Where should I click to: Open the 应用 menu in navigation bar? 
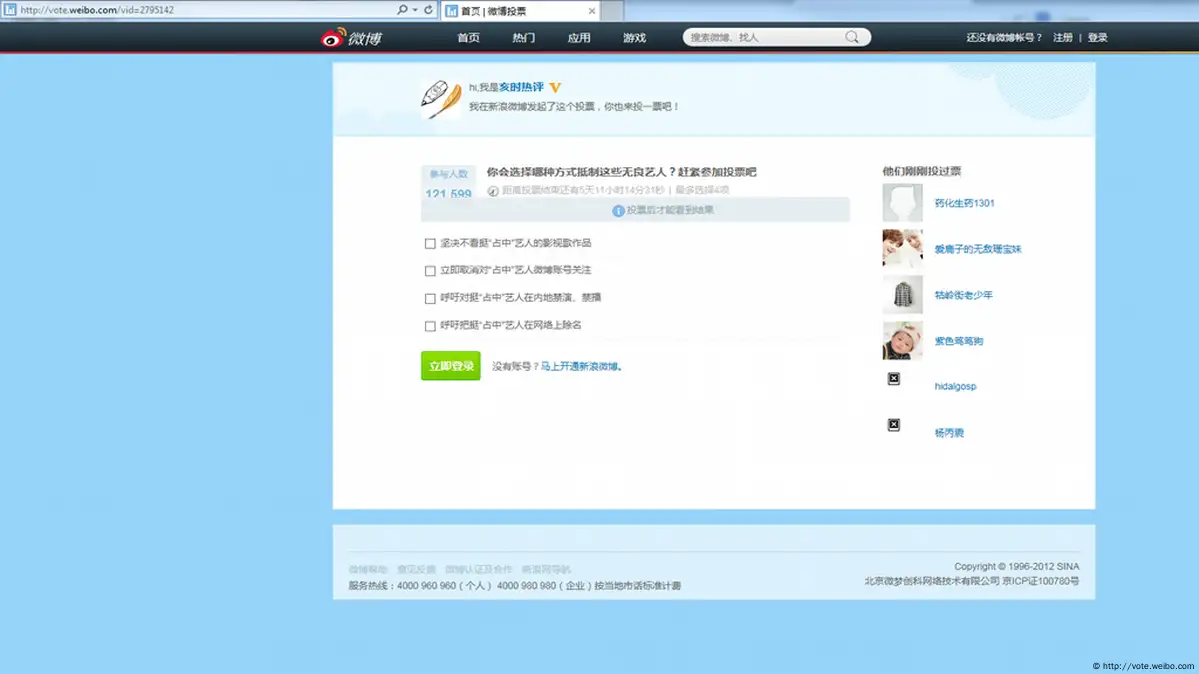[x=579, y=38]
